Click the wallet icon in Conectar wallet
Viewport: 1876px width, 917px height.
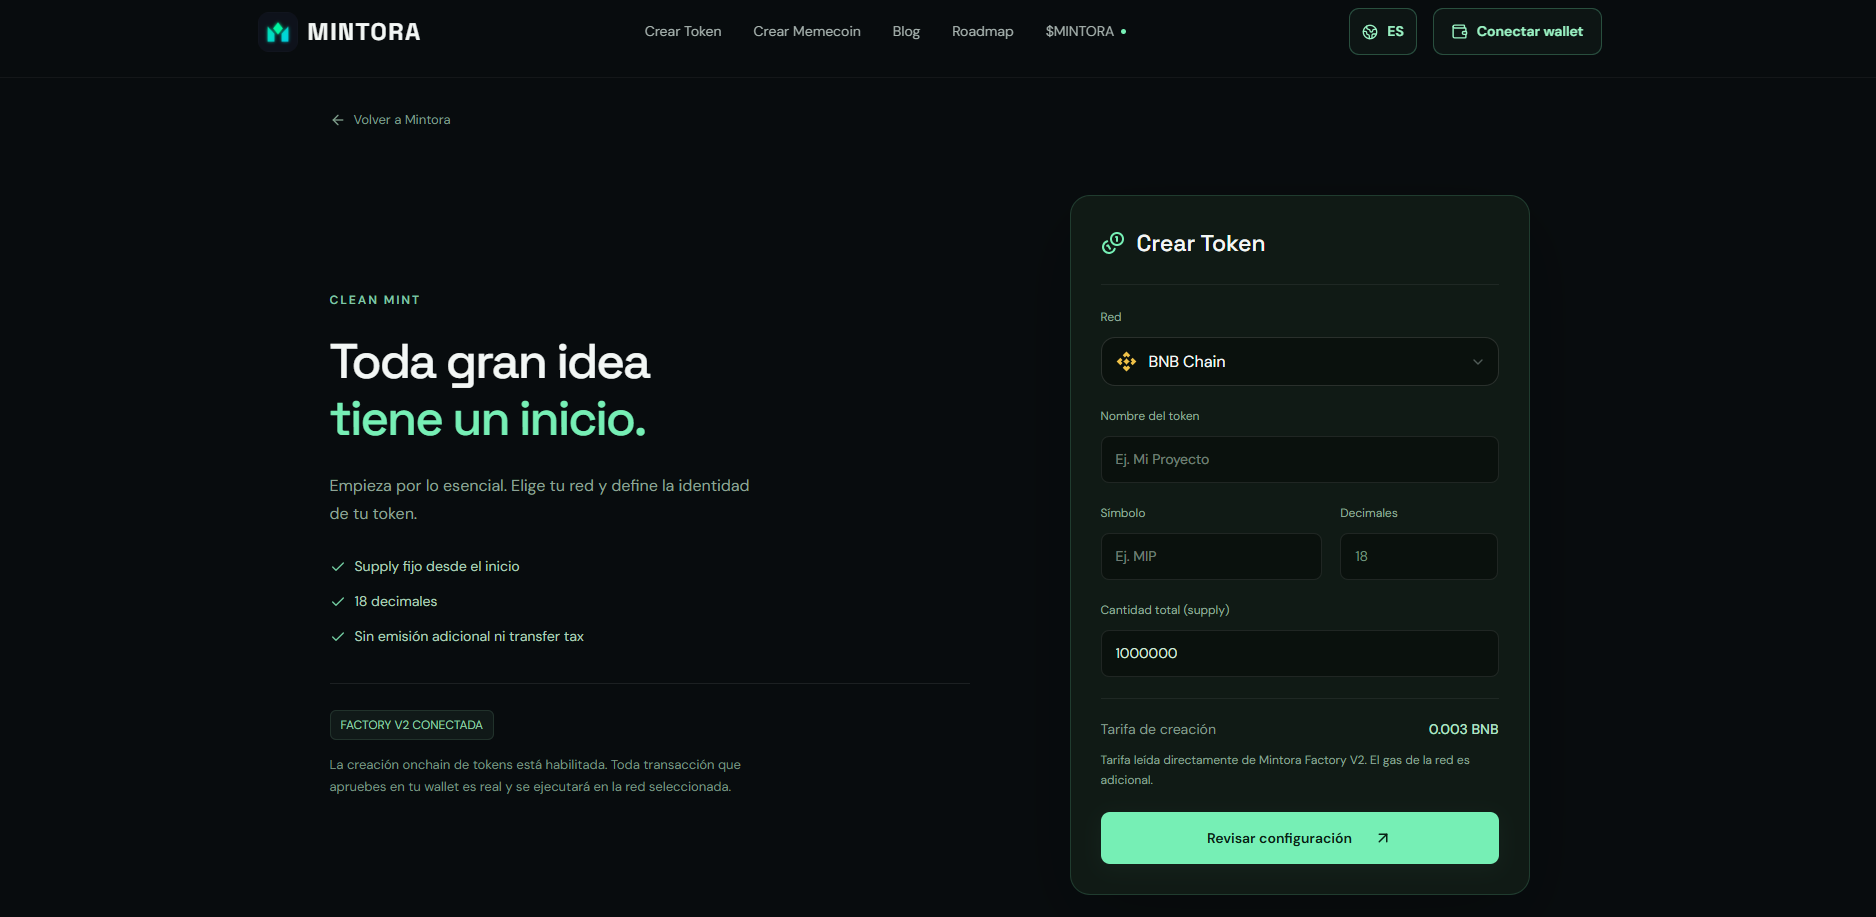(x=1460, y=31)
